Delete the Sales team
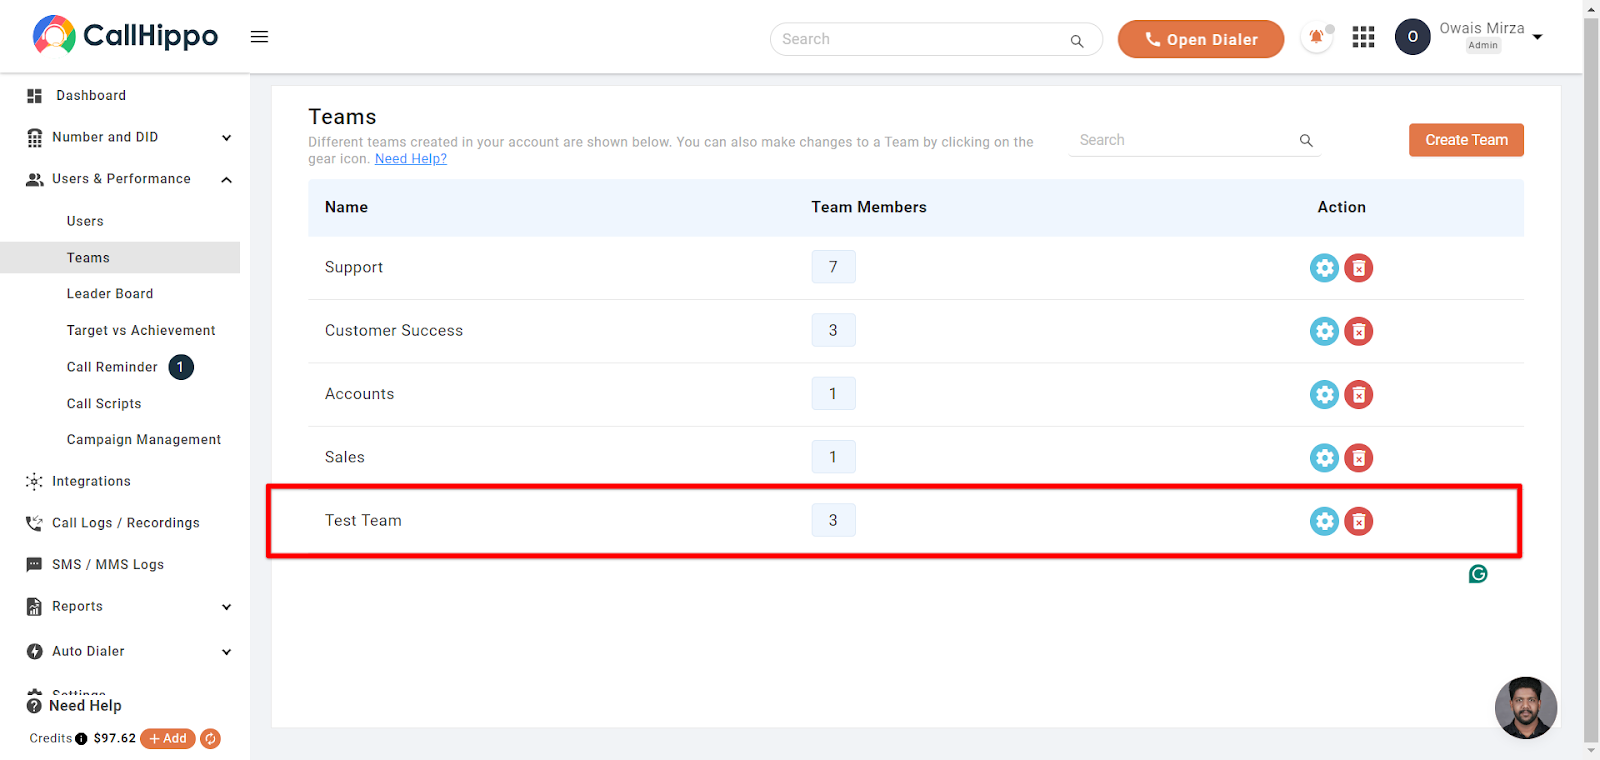1600x760 pixels. pos(1358,458)
